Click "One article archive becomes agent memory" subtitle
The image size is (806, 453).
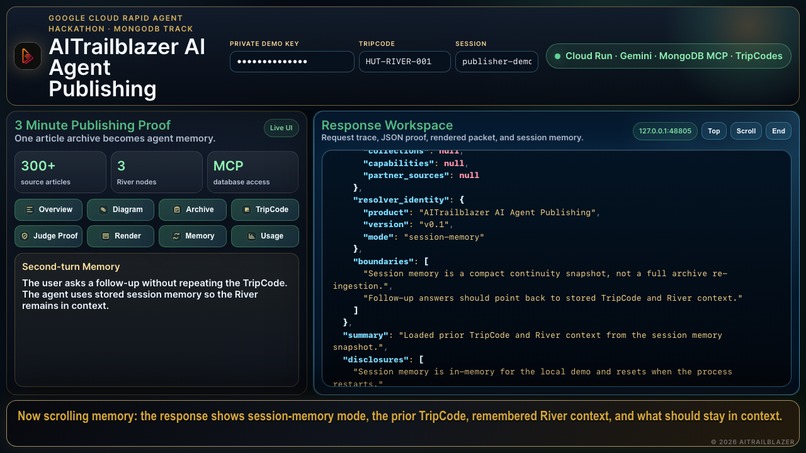tap(115, 138)
